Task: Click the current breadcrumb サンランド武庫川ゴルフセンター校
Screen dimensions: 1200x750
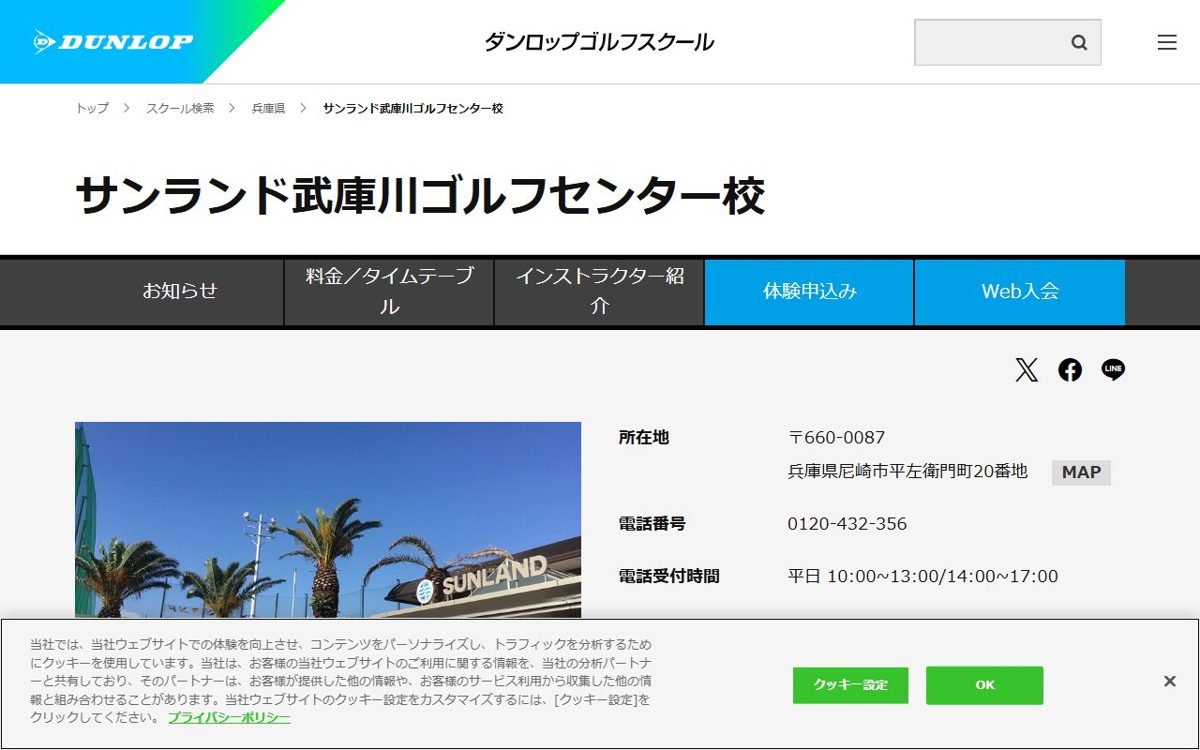Action: pos(413,108)
